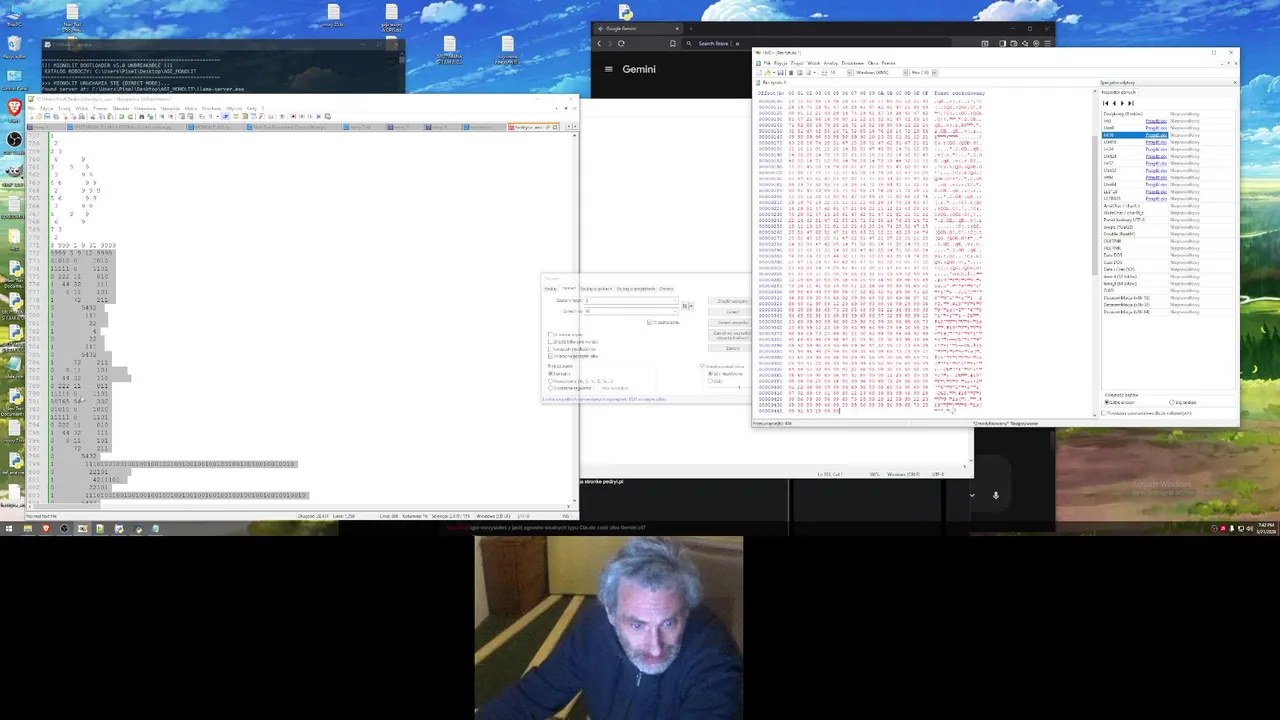Click the Notepad++ record macro icon
The image size is (1280, 720).
[293, 117]
